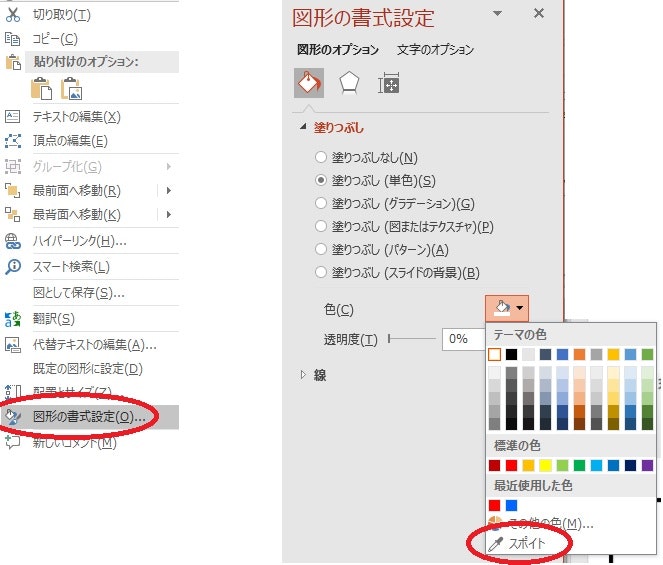Open the Effects pentagon tab icon
This screenshot has width=663, height=565.
349,83
